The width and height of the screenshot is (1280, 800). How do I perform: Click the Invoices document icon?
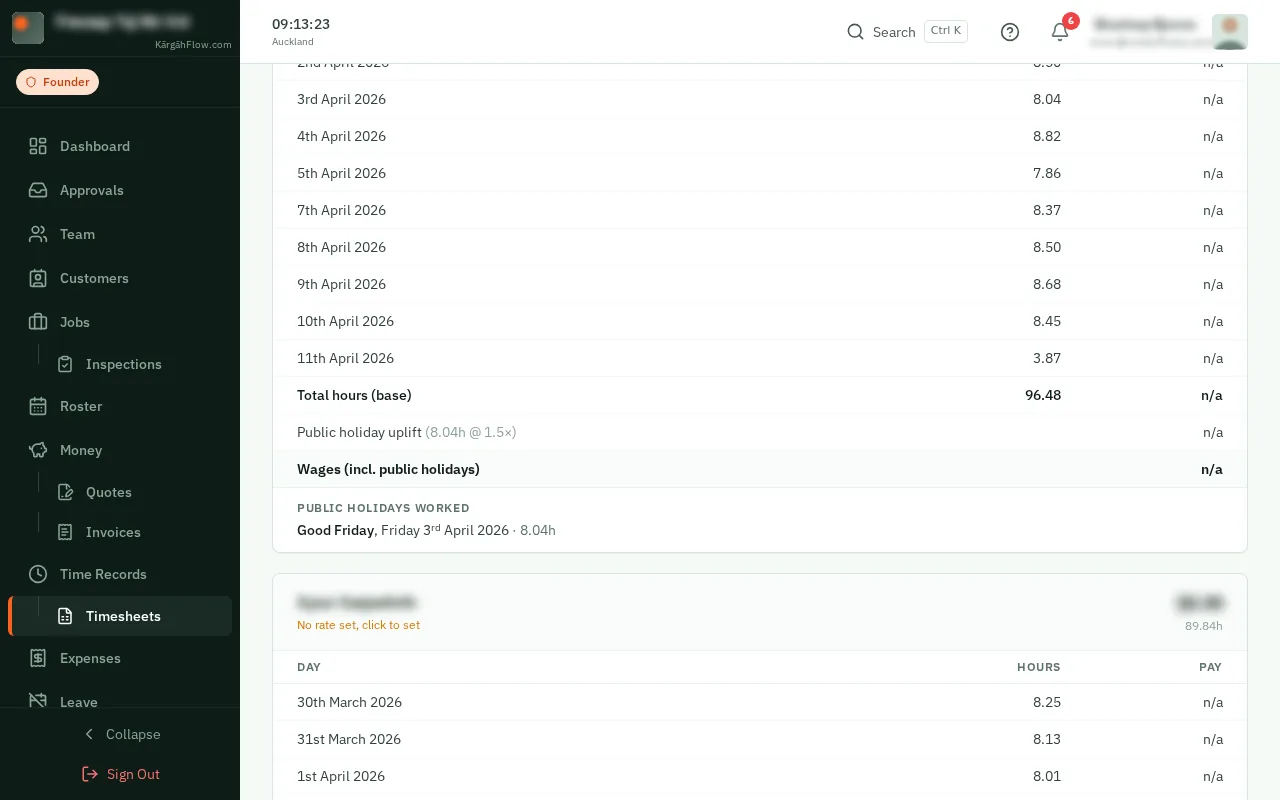[65, 532]
